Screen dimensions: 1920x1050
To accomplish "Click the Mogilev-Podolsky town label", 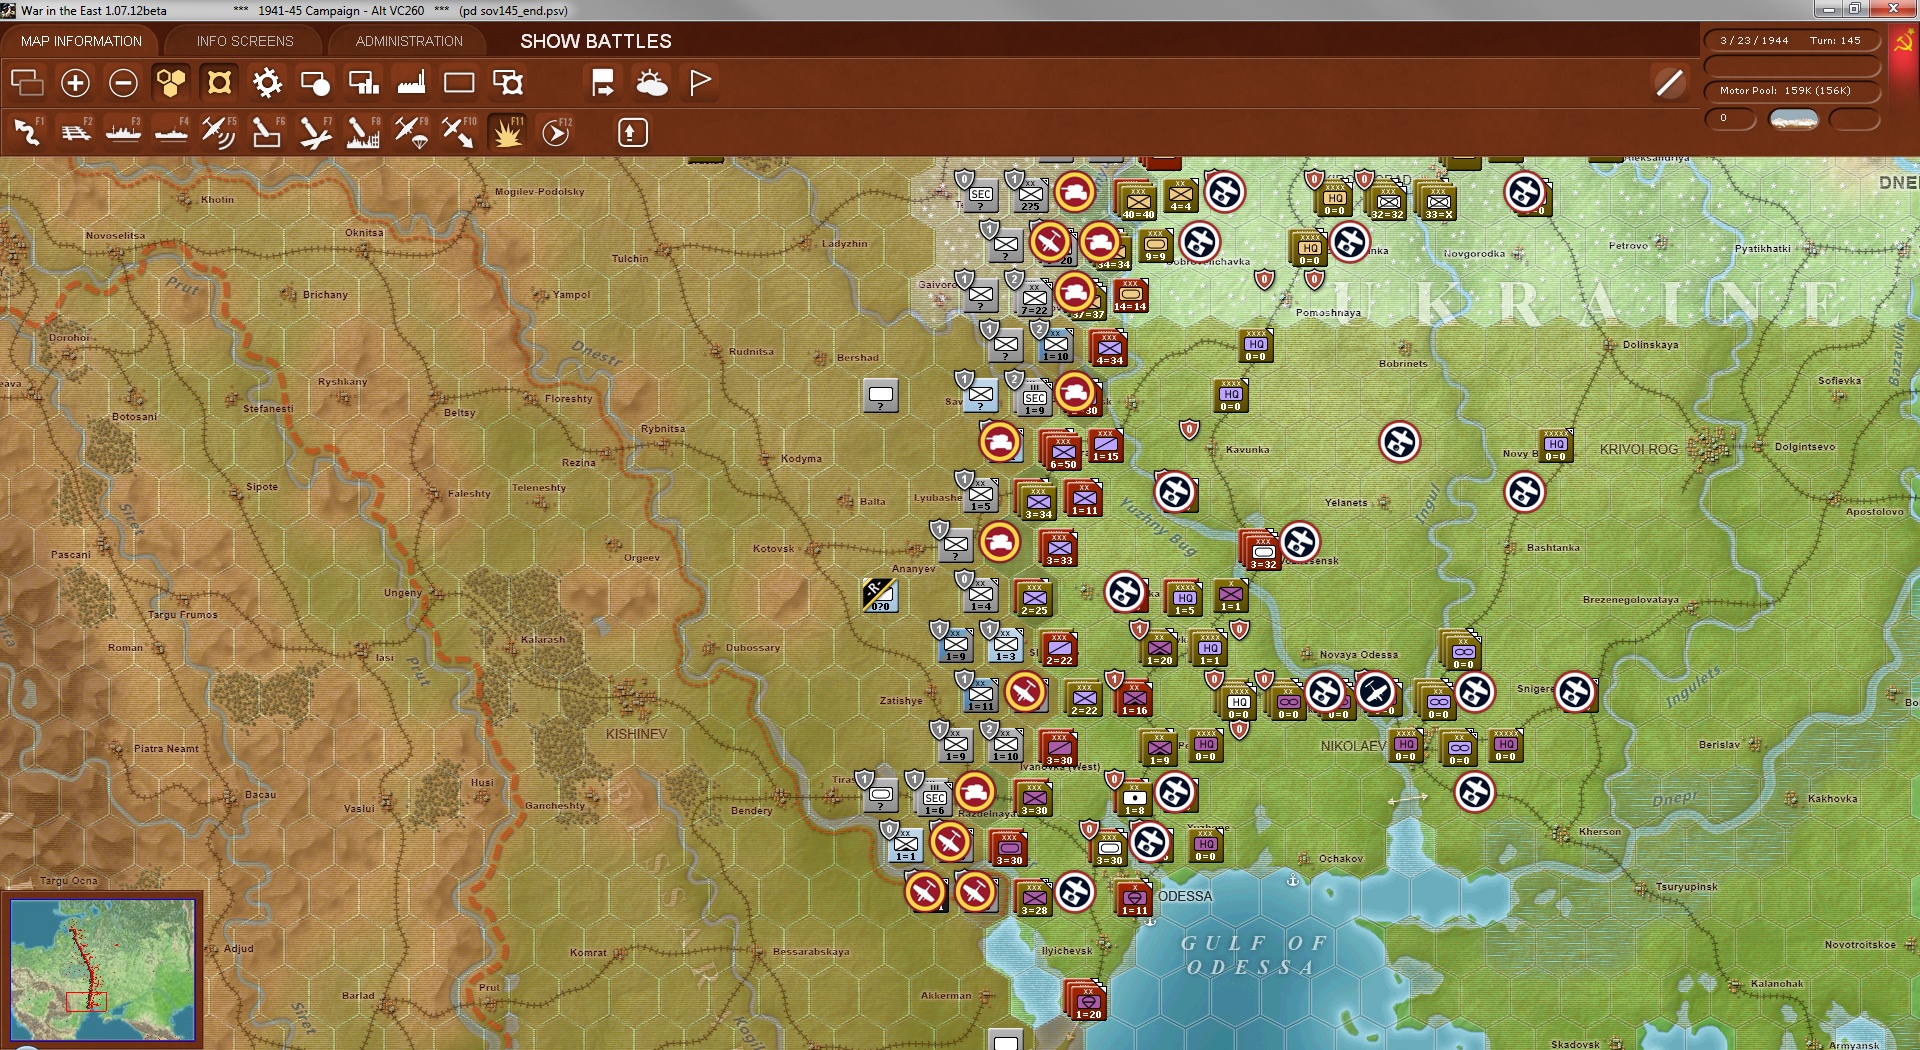I will pyautogui.click(x=539, y=192).
